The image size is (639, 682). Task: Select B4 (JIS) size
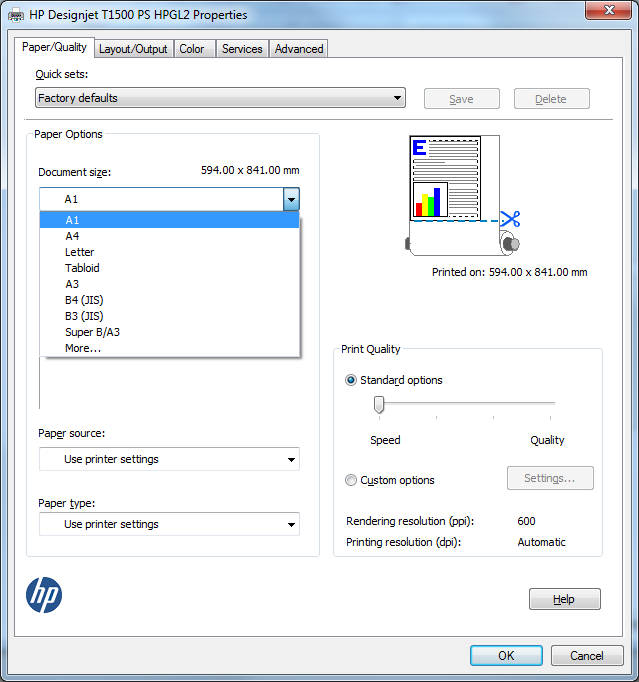pyautogui.click(x=169, y=300)
